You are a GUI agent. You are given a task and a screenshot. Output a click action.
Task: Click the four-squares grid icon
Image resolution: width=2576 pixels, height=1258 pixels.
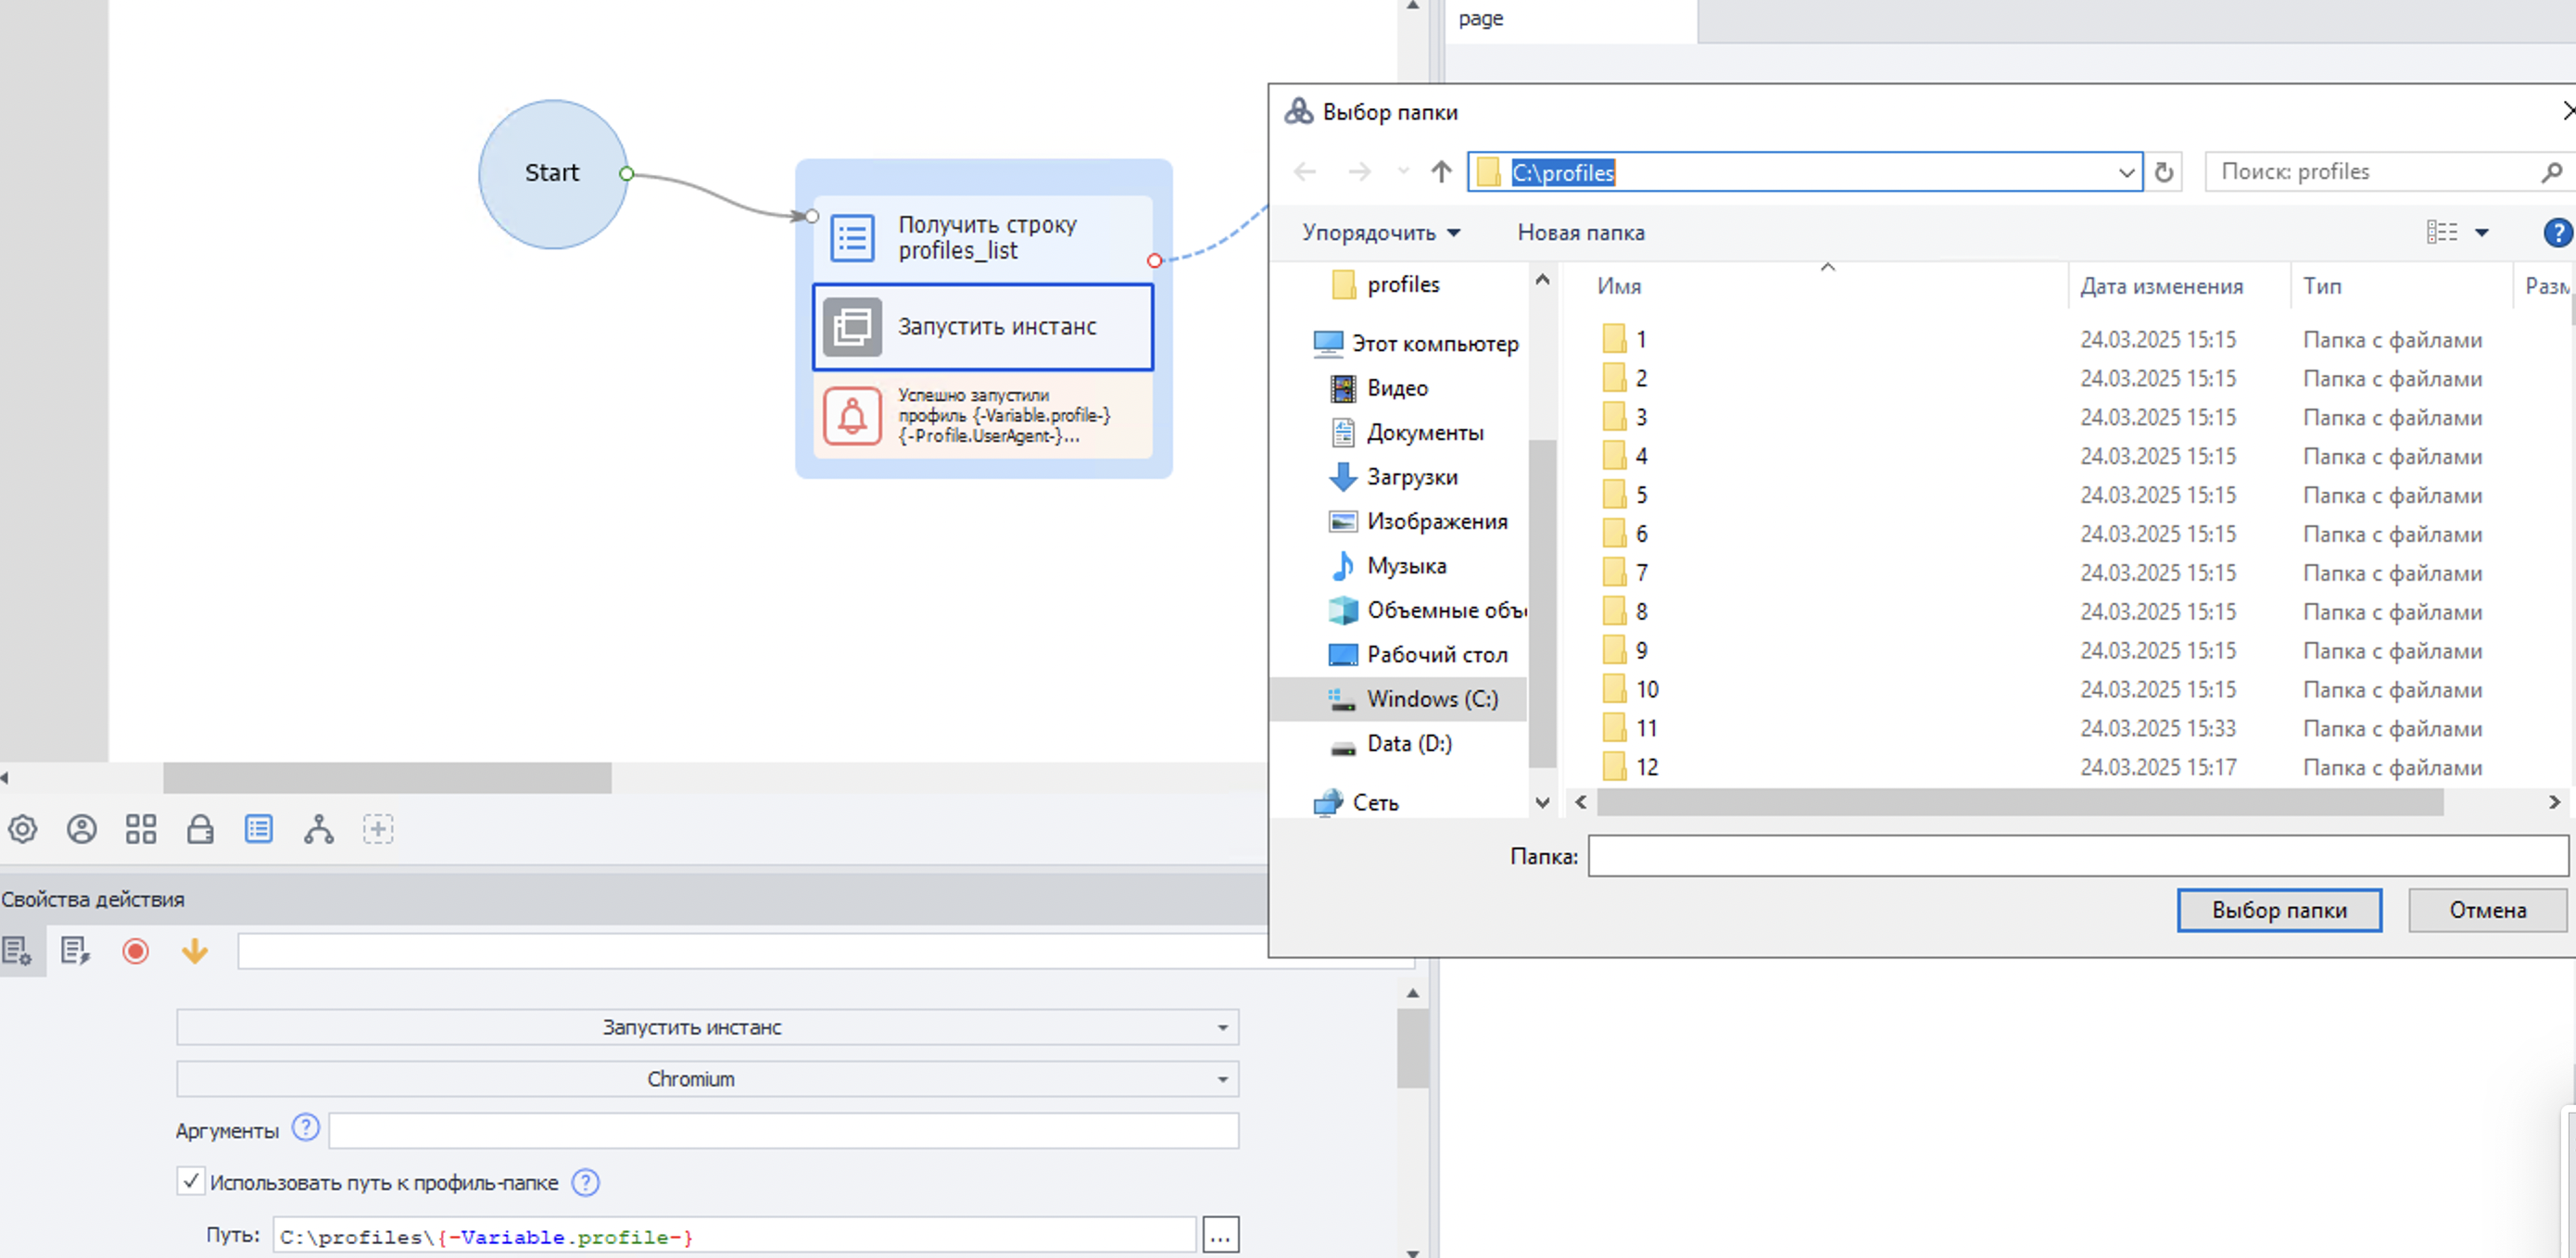click(141, 829)
